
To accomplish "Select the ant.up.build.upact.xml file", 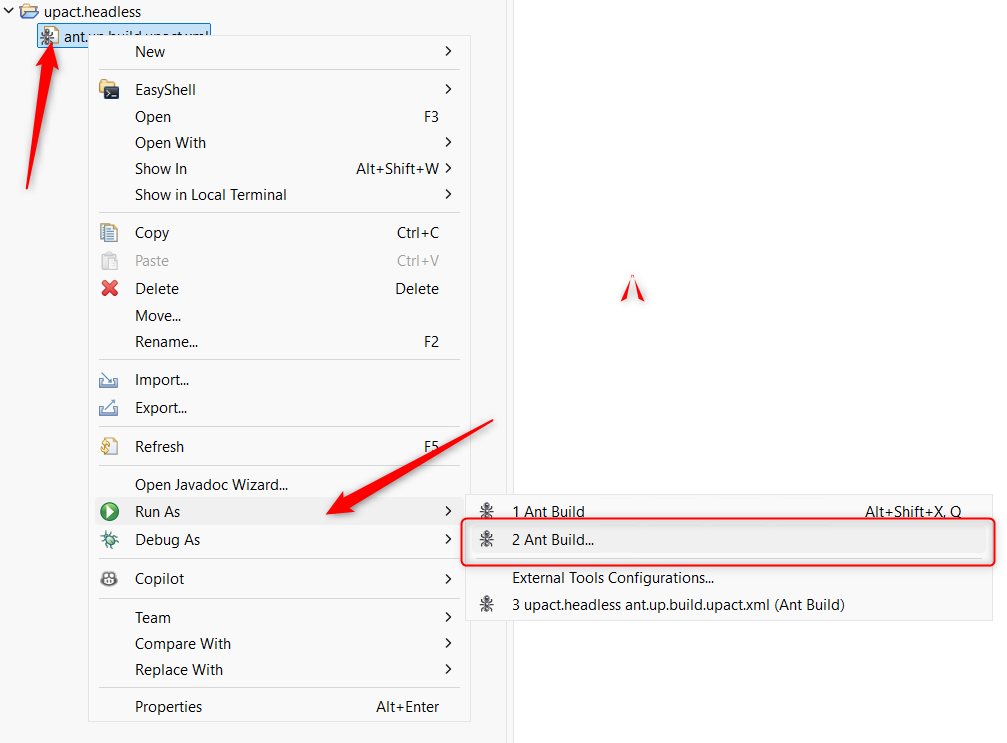I will 130,36.
